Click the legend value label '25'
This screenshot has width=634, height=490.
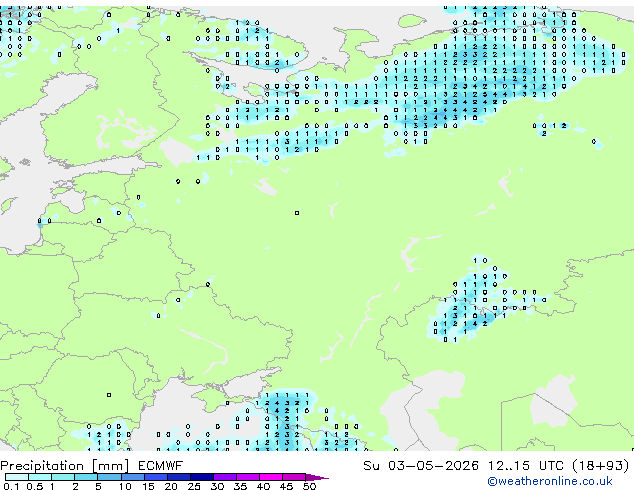[x=194, y=486]
